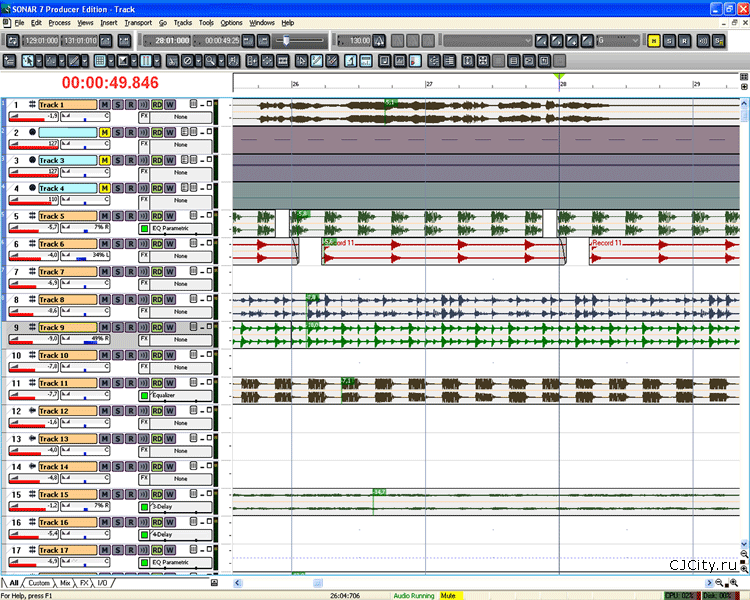750x600 pixels.
Task: Select the Track 17 name label
Action: [x=67, y=550]
